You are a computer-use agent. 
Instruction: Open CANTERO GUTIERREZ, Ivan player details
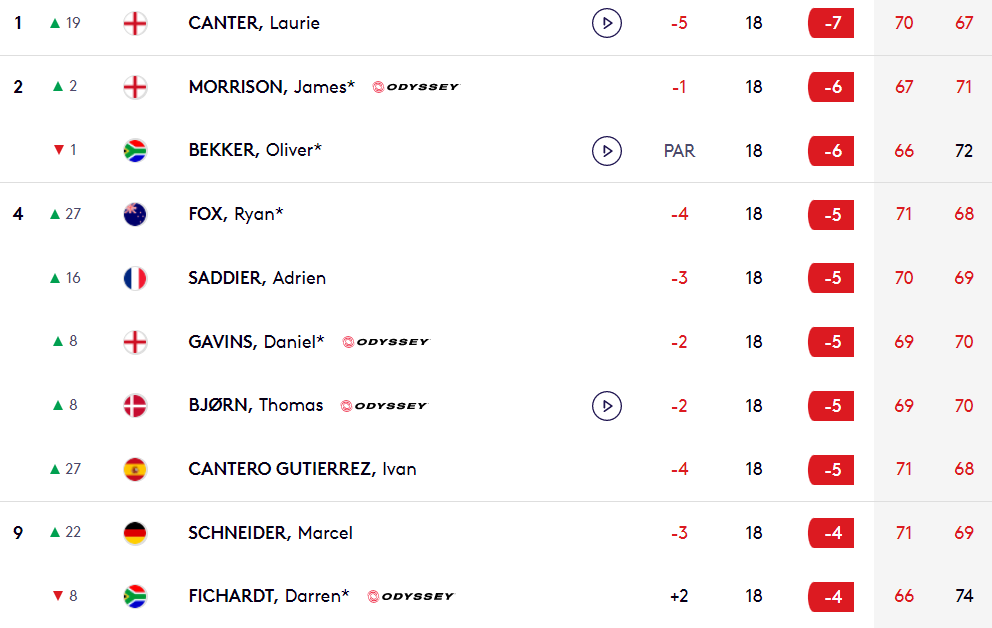pos(302,469)
